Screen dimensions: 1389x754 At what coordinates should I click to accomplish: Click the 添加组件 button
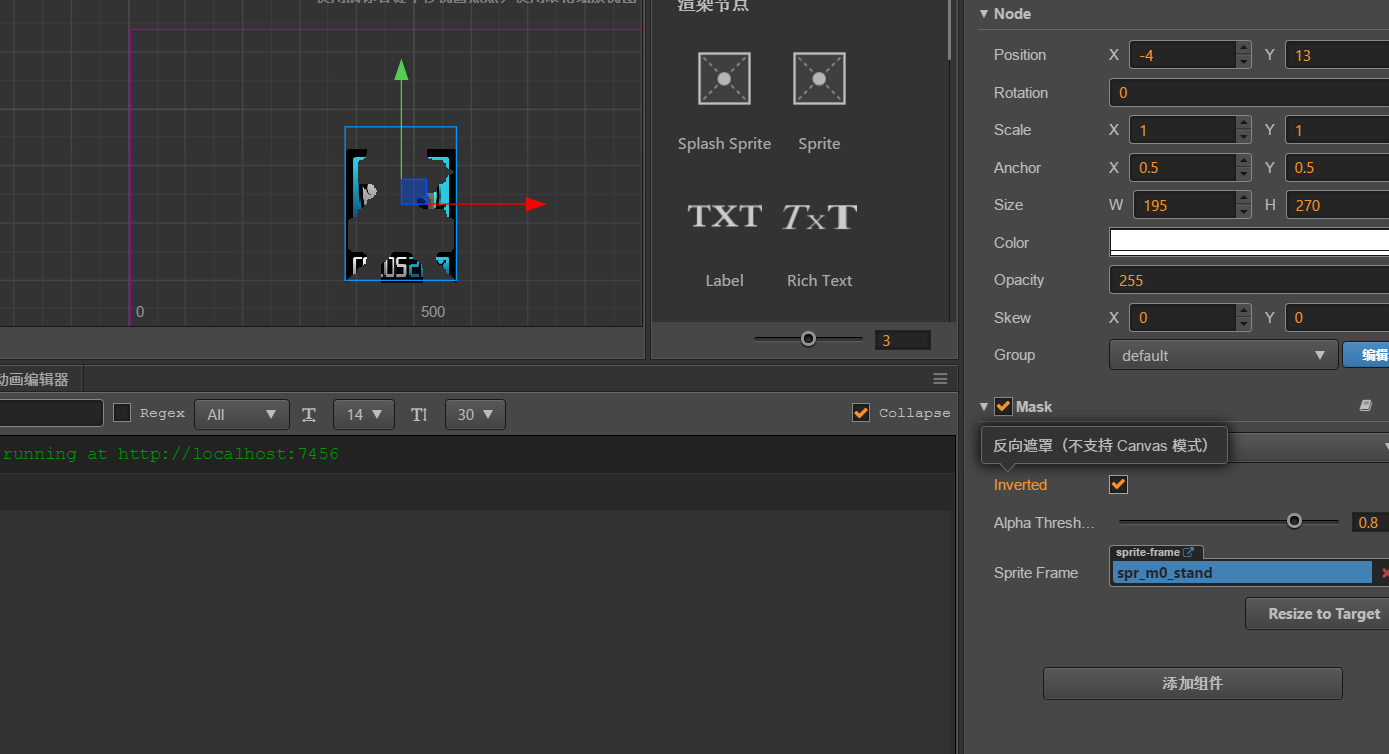1191,683
